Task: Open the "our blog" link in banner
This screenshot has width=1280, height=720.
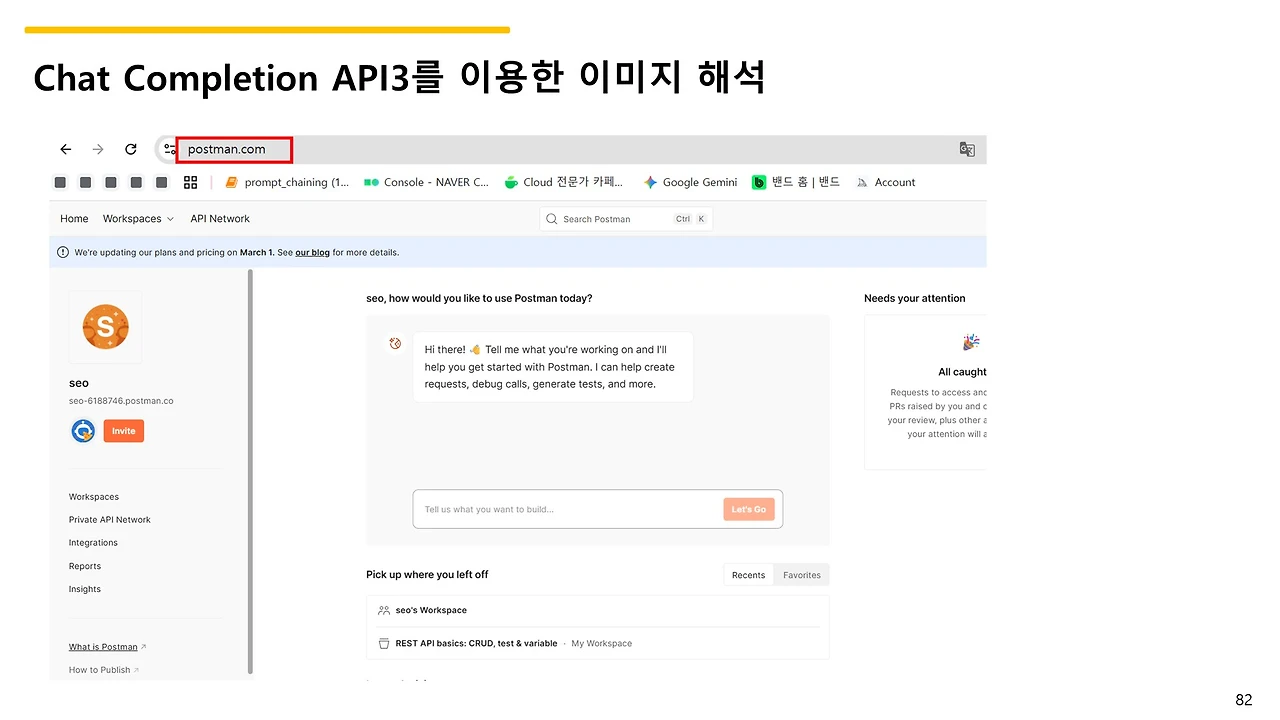Action: (x=313, y=253)
